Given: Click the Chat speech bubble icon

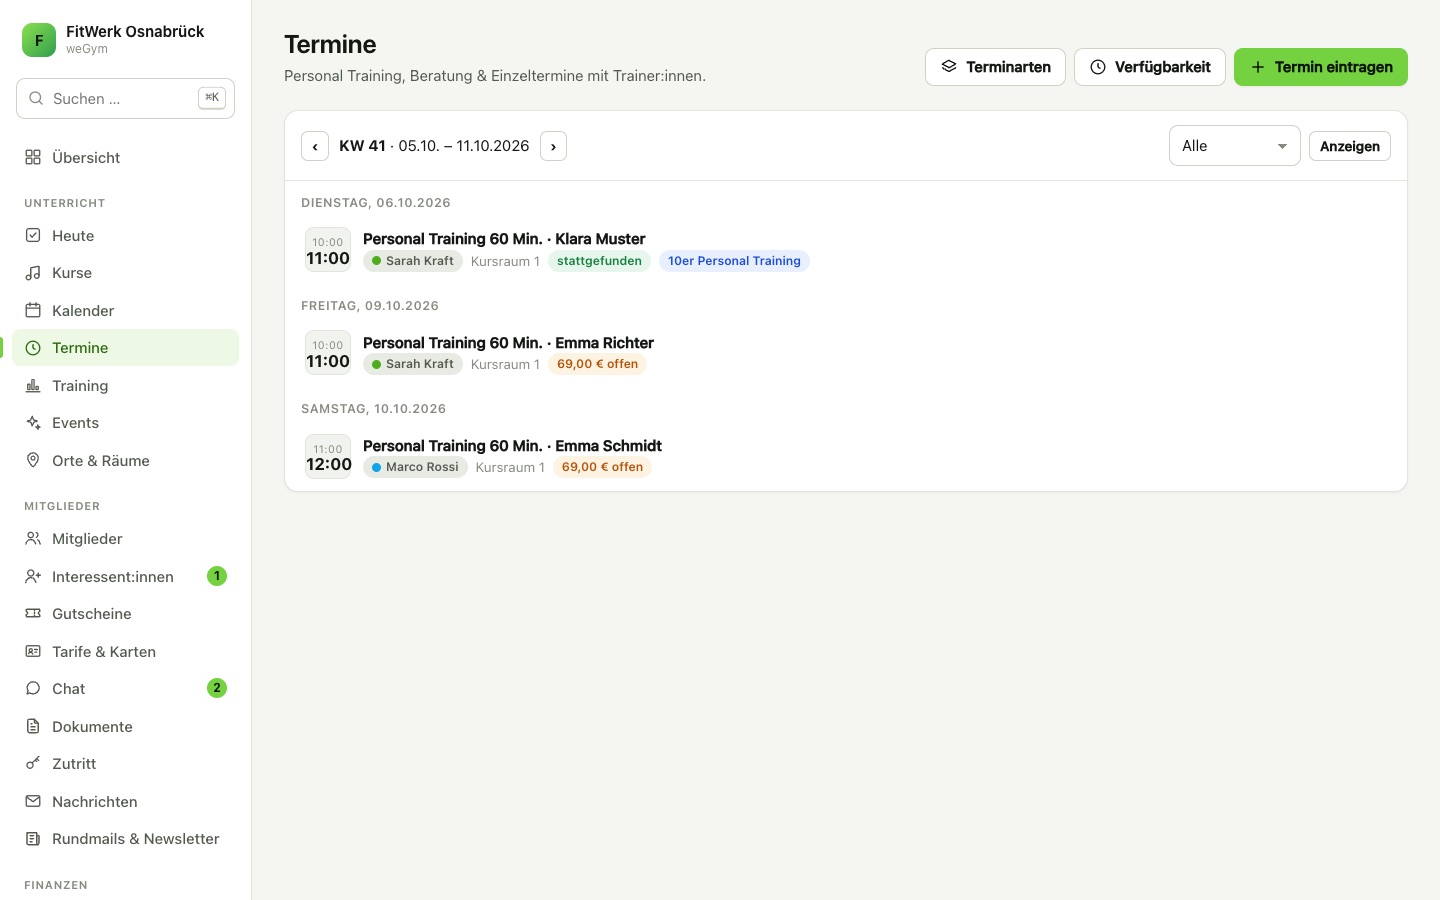Looking at the screenshot, I should (33, 688).
